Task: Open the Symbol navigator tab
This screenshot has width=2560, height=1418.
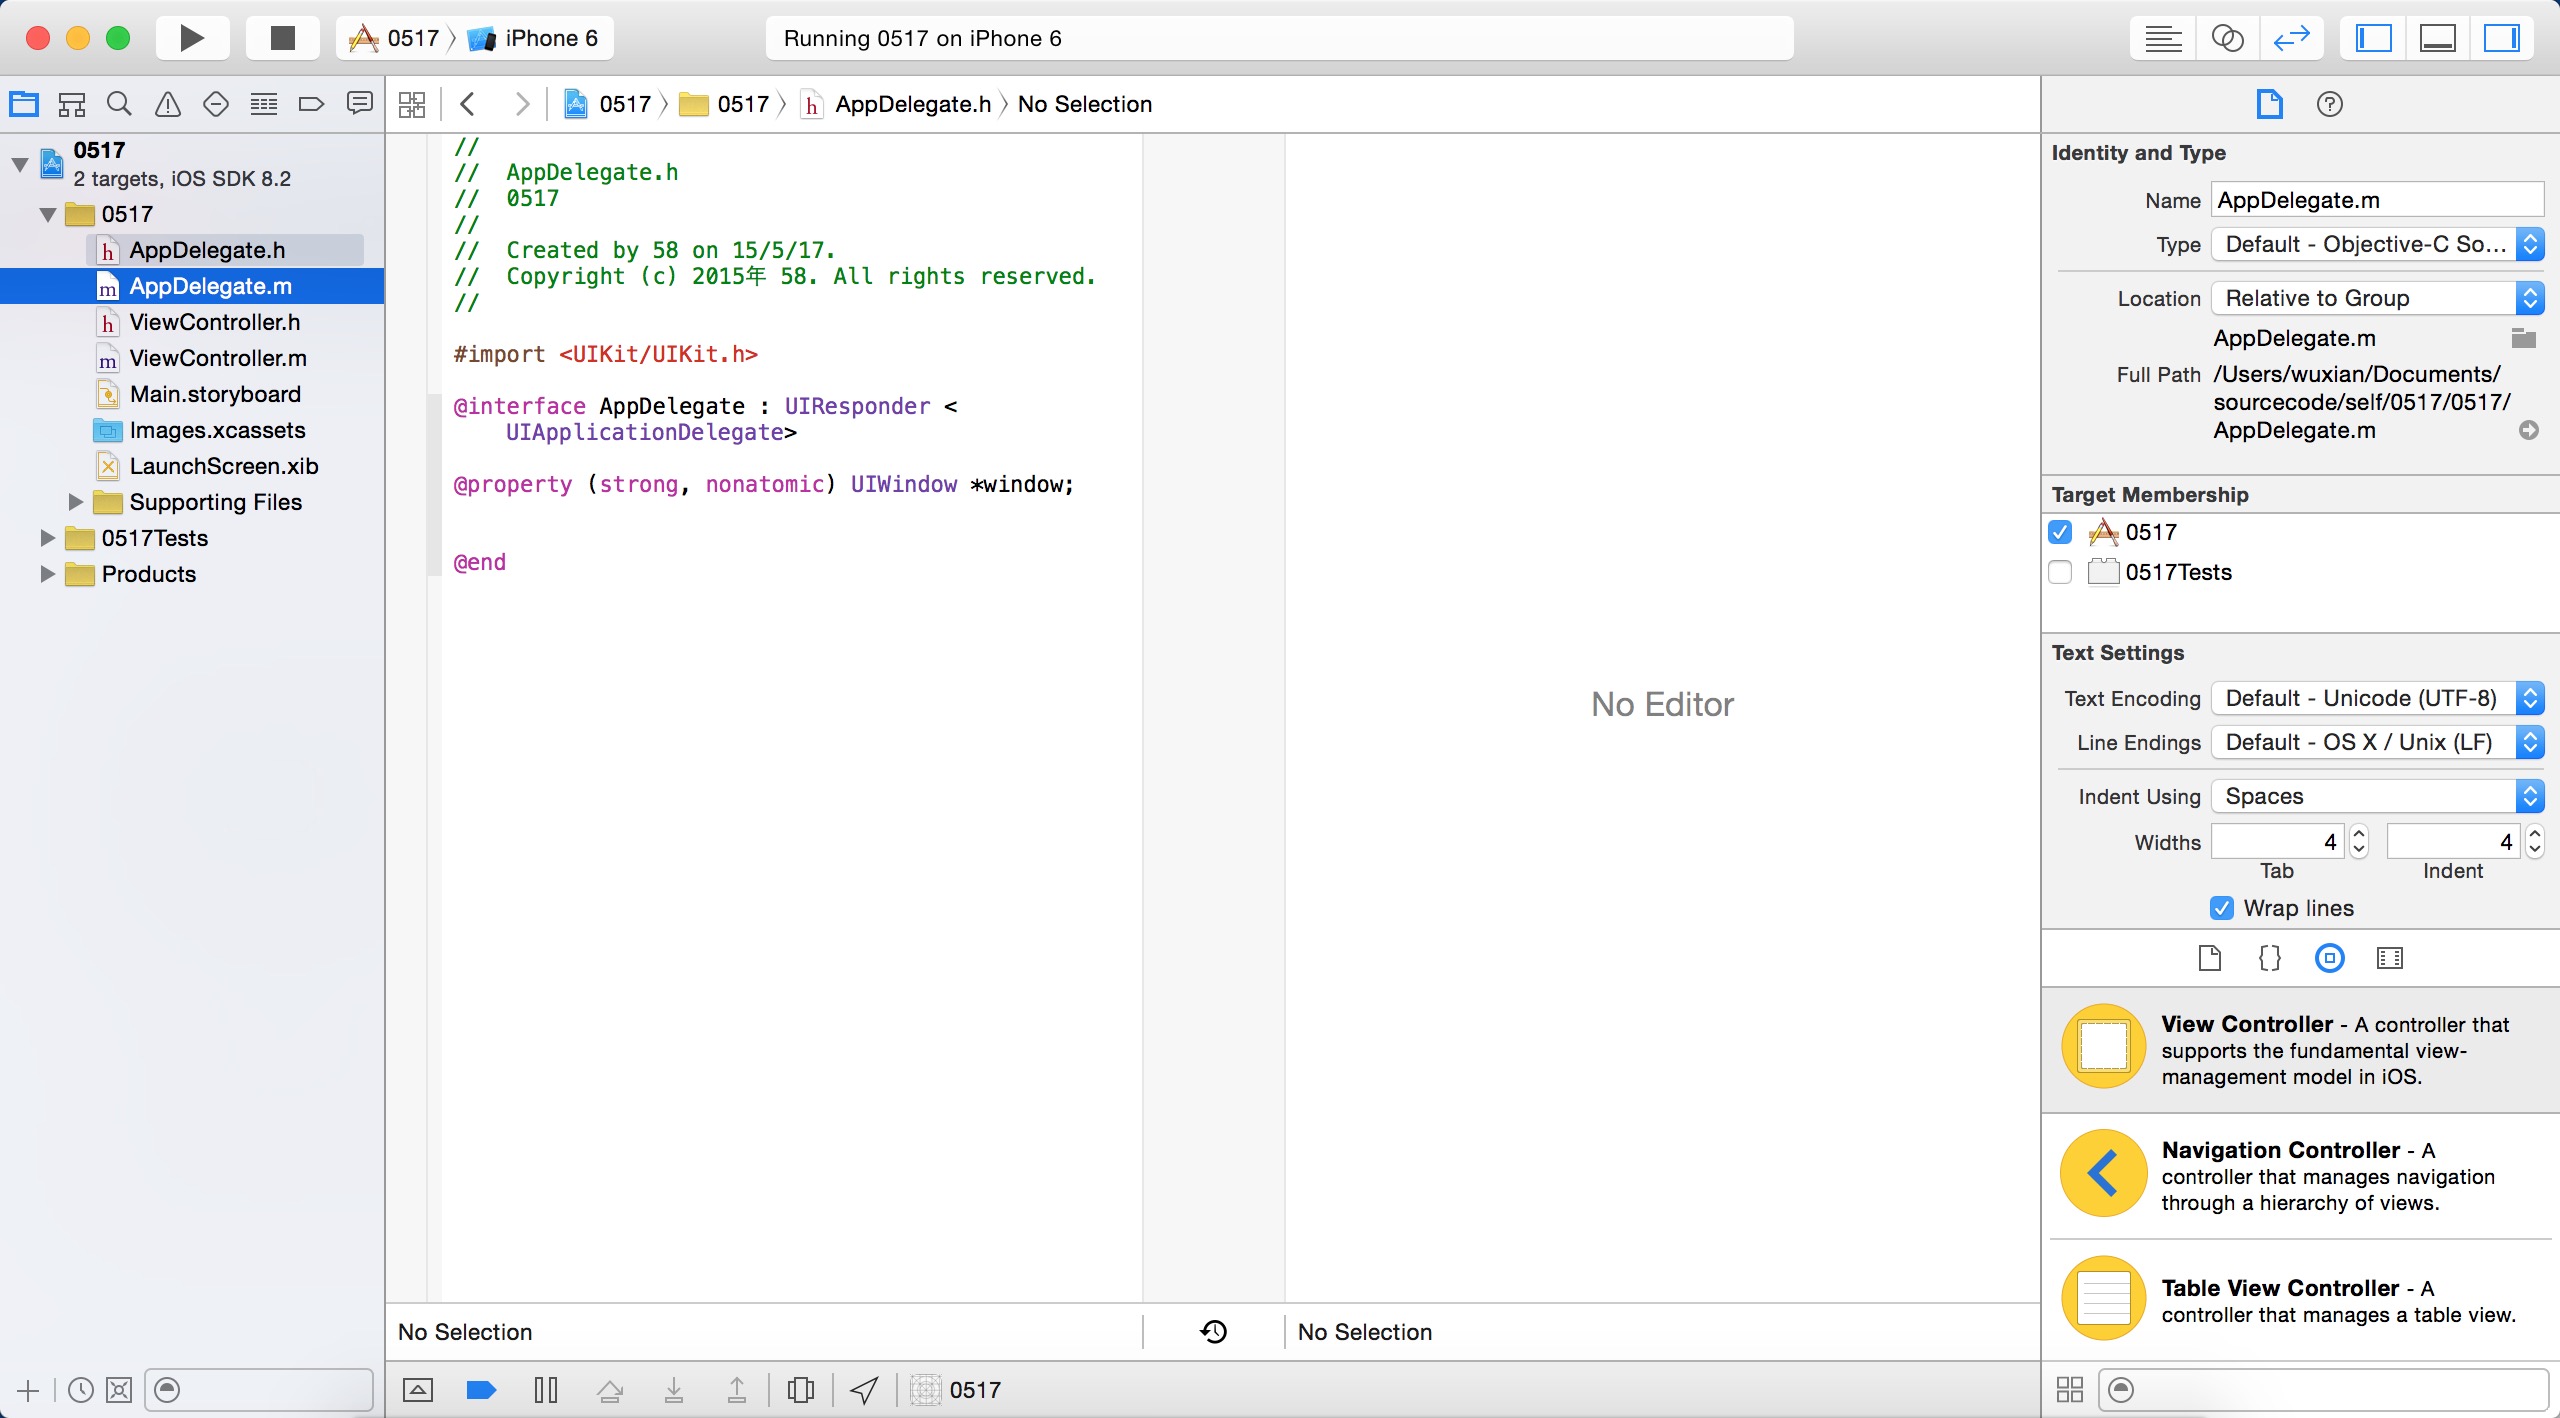Action: [x=72, y=103]
